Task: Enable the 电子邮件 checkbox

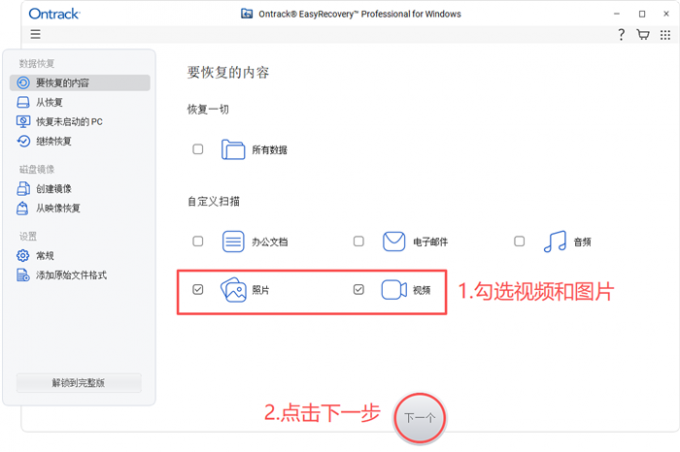Action: tap(359, 241)
